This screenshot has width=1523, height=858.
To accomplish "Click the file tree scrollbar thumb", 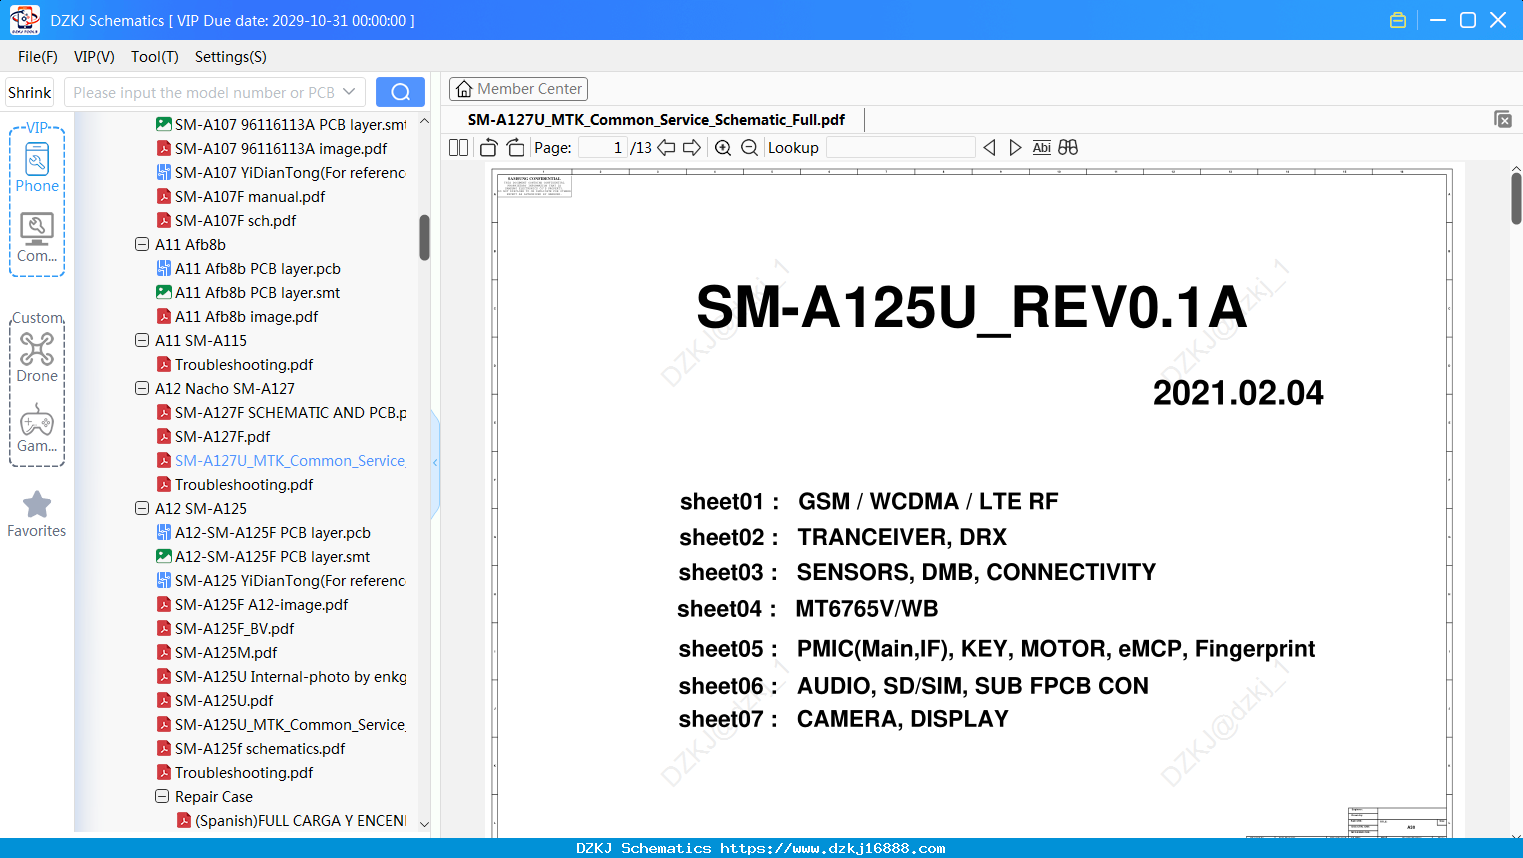I will click(424, 238).
